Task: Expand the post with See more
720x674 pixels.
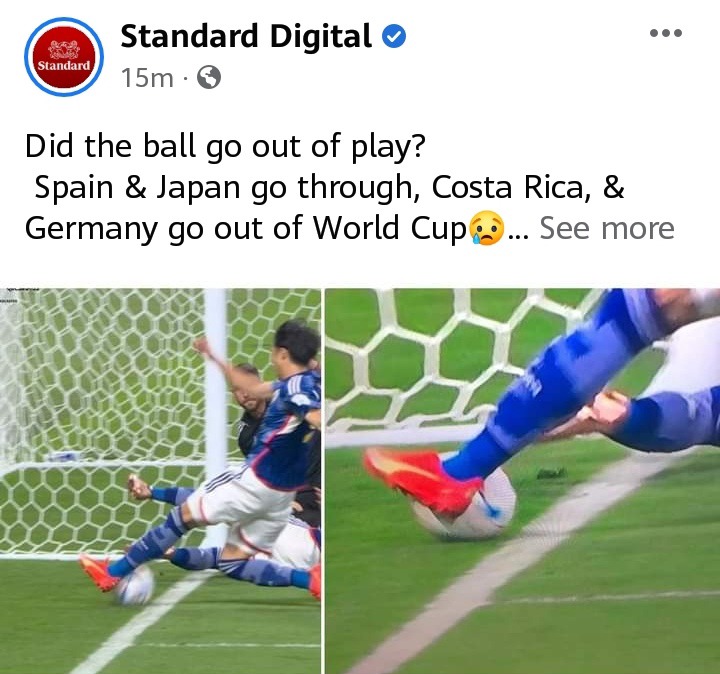Action: click(x=607, y=228)
